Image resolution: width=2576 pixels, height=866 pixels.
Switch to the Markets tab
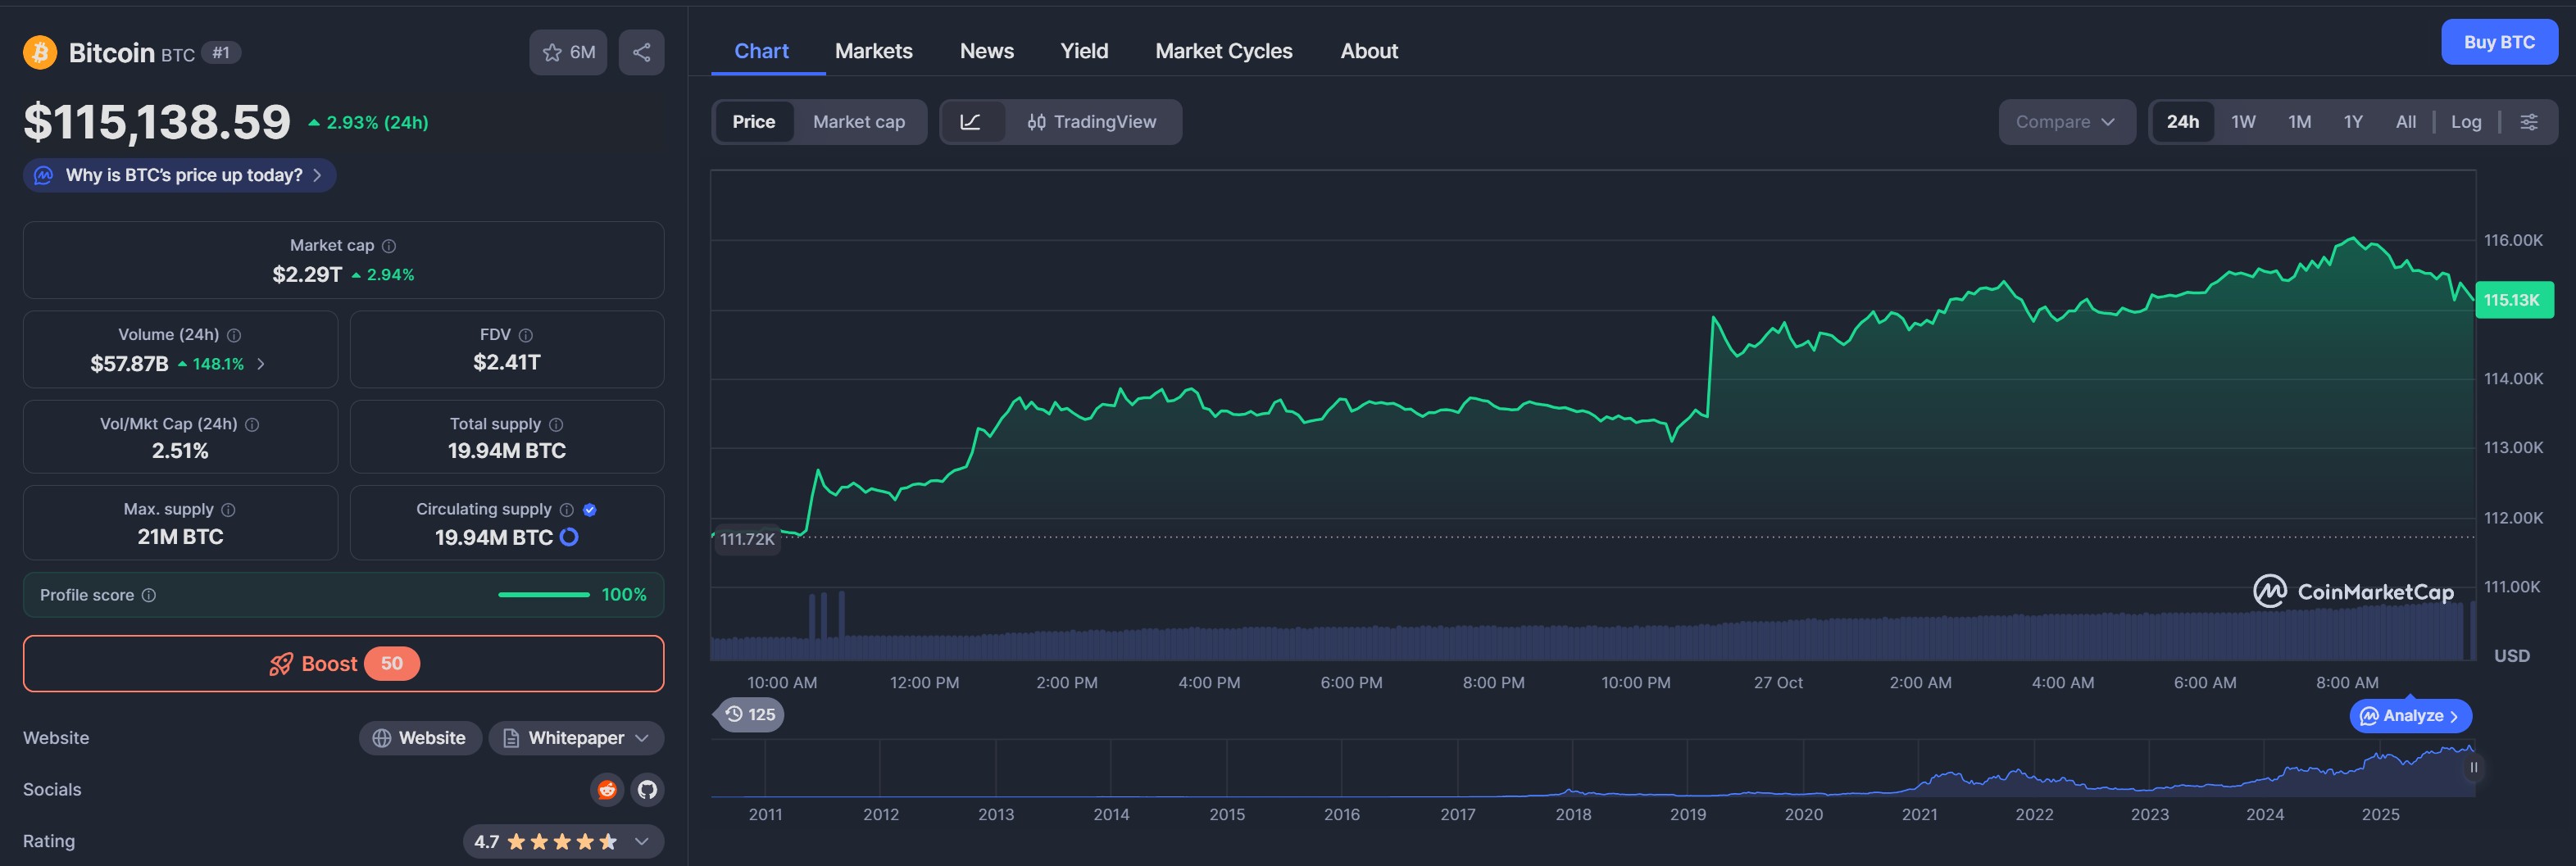873,50
